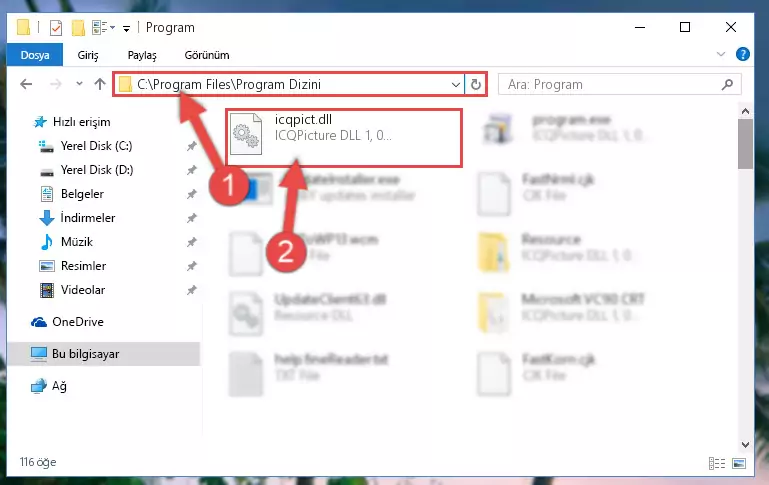
Task: Close the Program window
Action: click(x=731, y=27)
